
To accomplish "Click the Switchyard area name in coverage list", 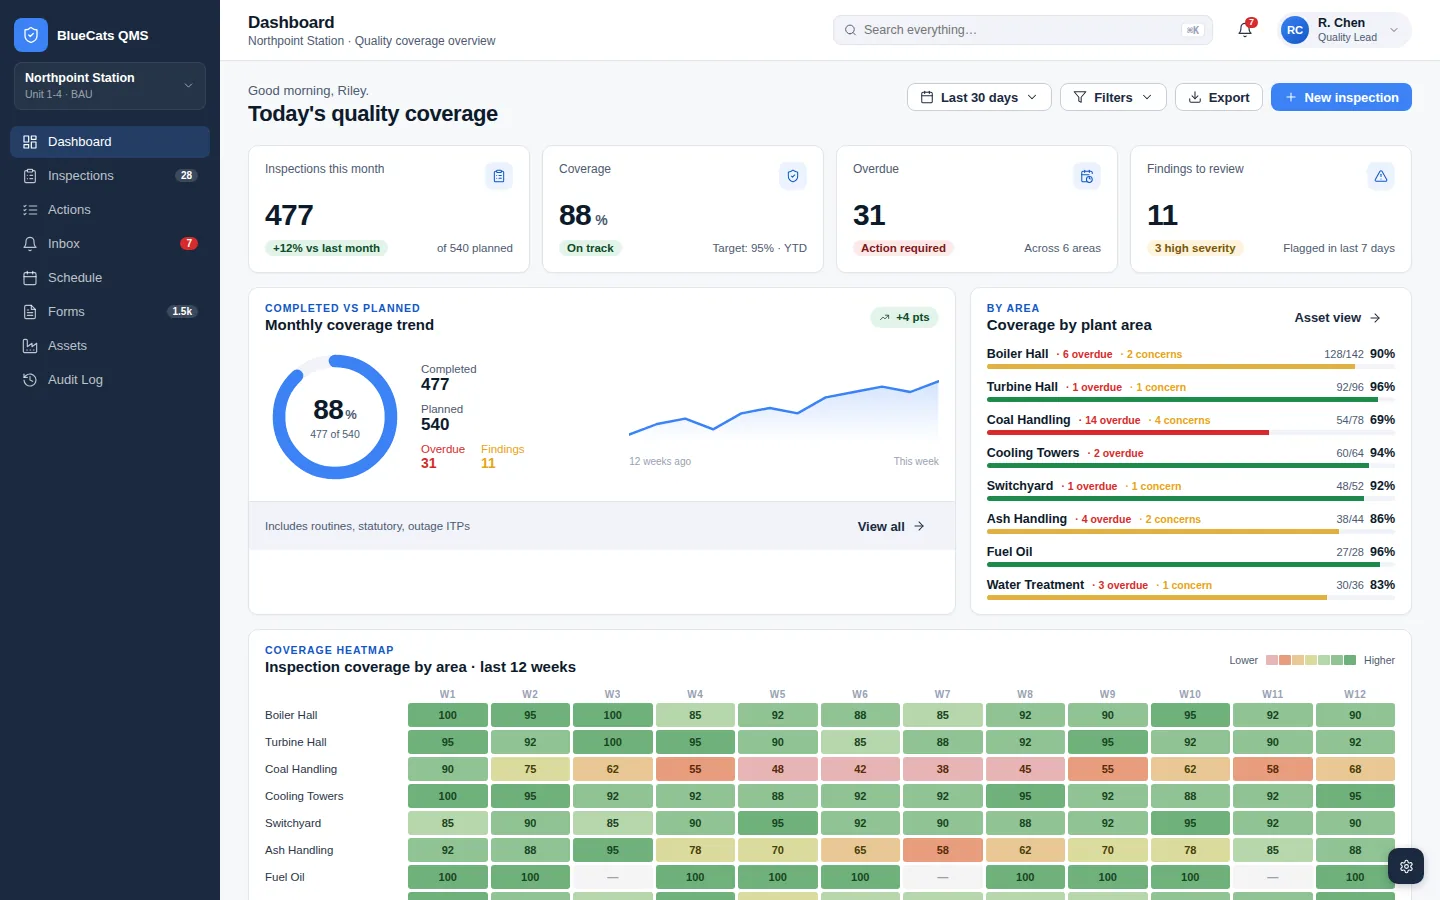I will coord(1020,486).
